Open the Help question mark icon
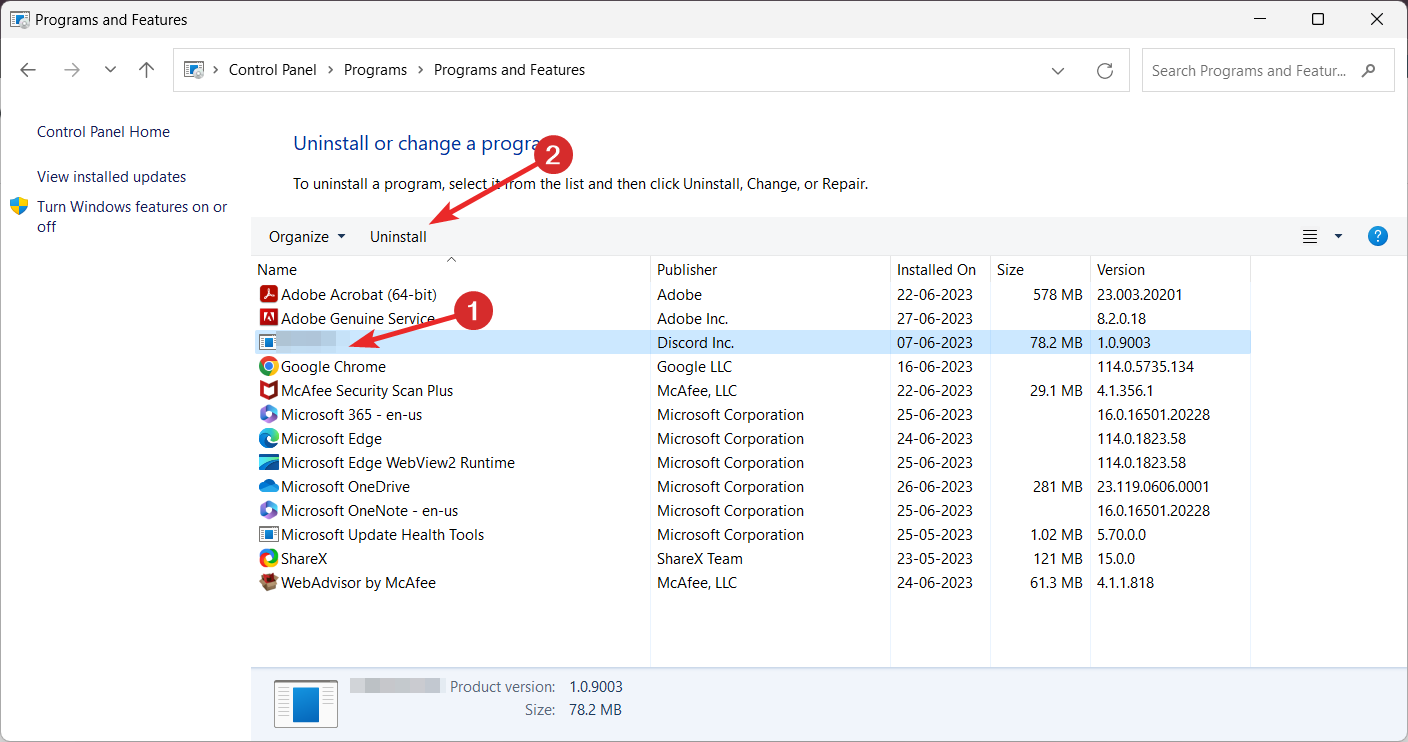The height and width of the screenshot is (742, 1408). tap(1377, 237)
